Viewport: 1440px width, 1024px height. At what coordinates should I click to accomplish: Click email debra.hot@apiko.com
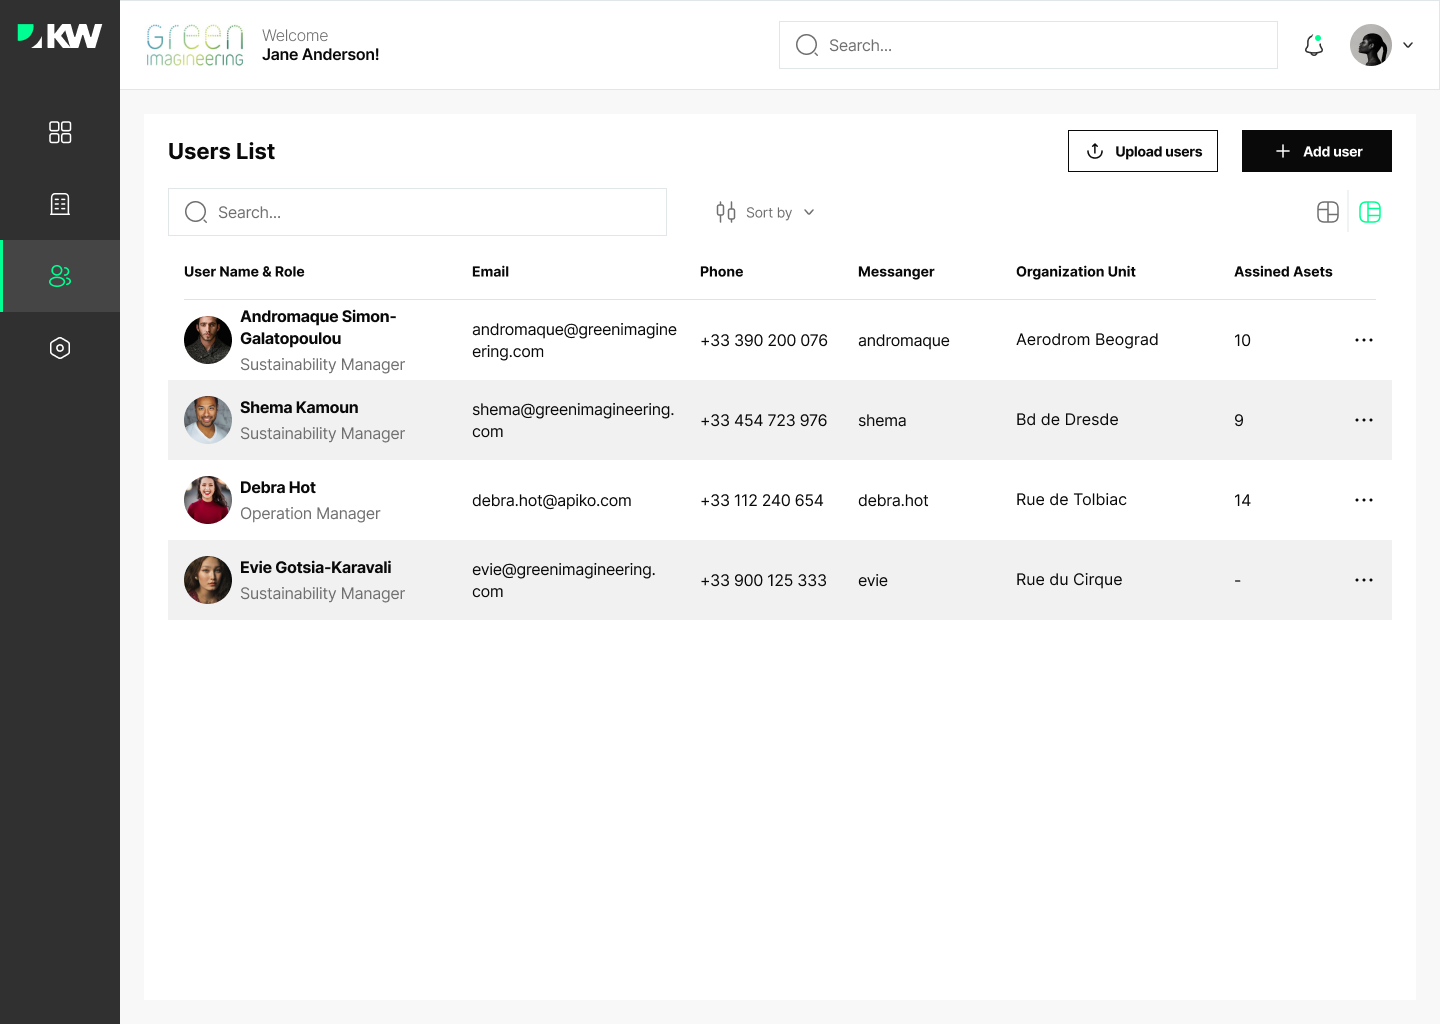552,500
